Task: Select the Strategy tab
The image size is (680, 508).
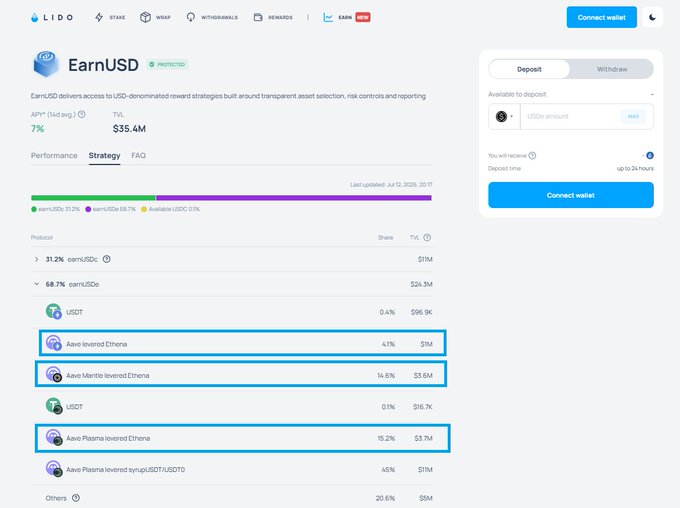Action: click(x=105, y=155)
